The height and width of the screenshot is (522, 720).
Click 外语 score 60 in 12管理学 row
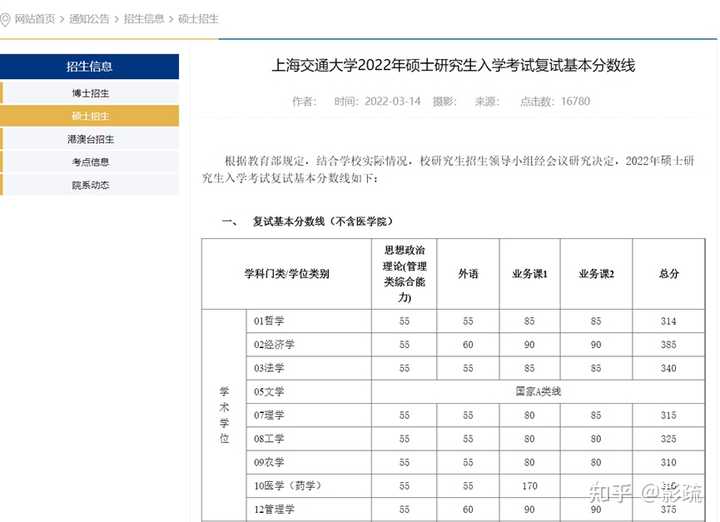click(x=468, y=510)
